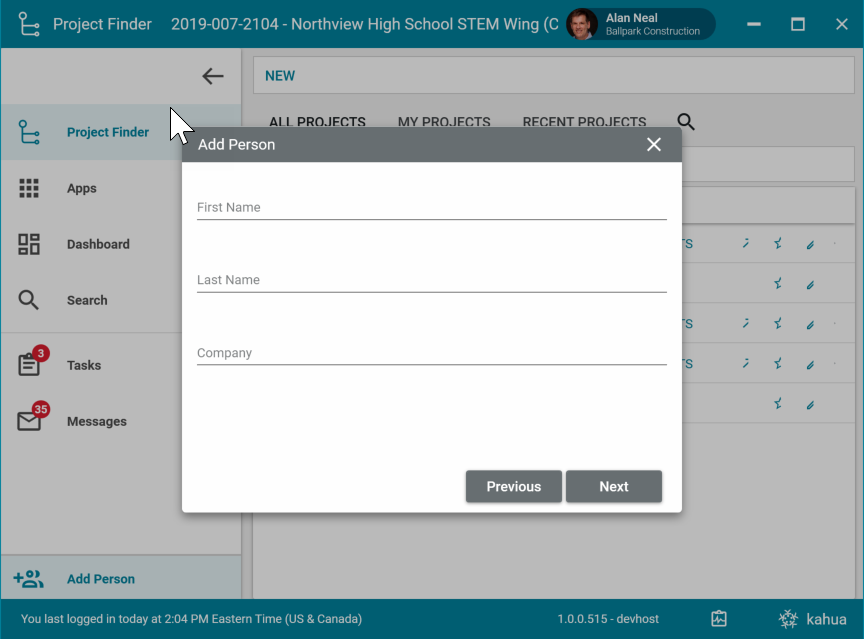
Task: Click the Dashboard layout icon
Action: 29,244
